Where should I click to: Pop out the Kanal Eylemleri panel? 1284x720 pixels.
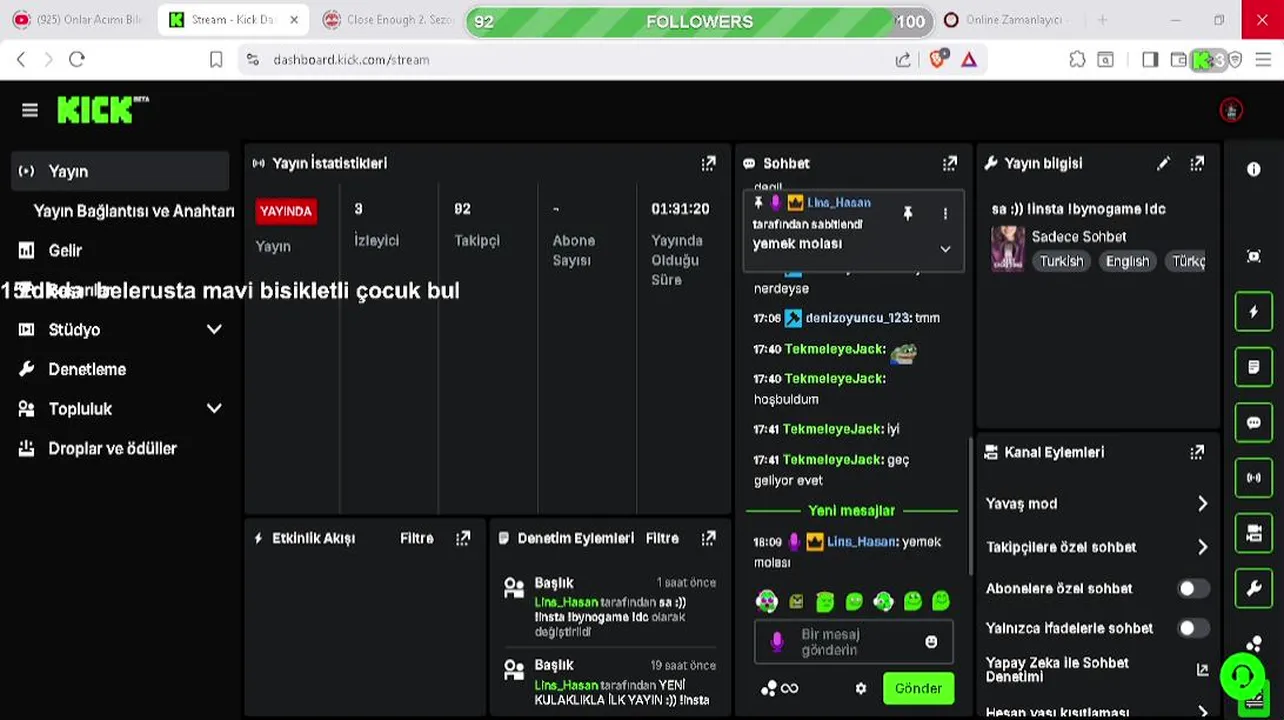[1197, 452]
